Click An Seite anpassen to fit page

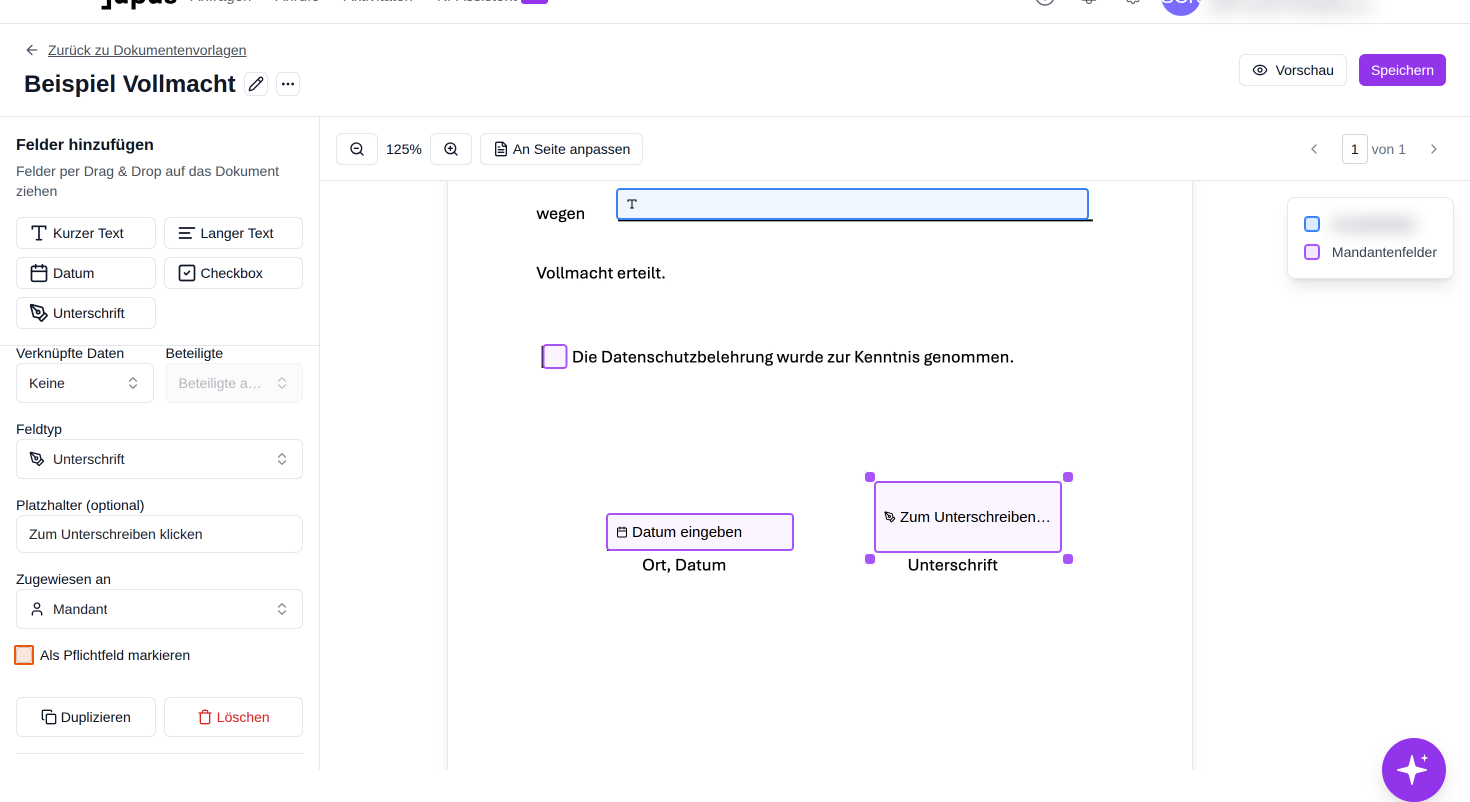click(561, 149)
